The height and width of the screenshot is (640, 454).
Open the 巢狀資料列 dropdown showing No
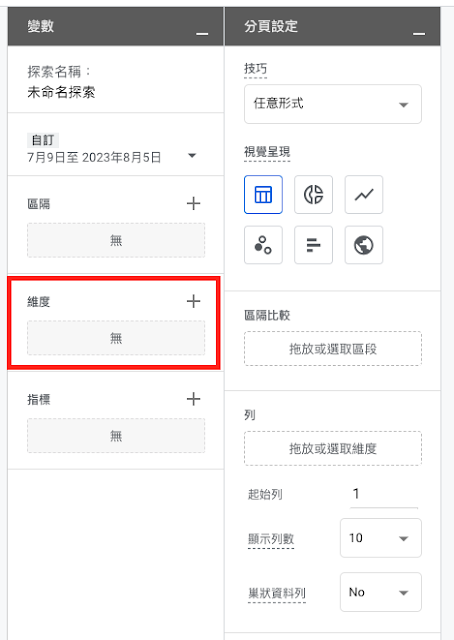click(x=381, y=592)
